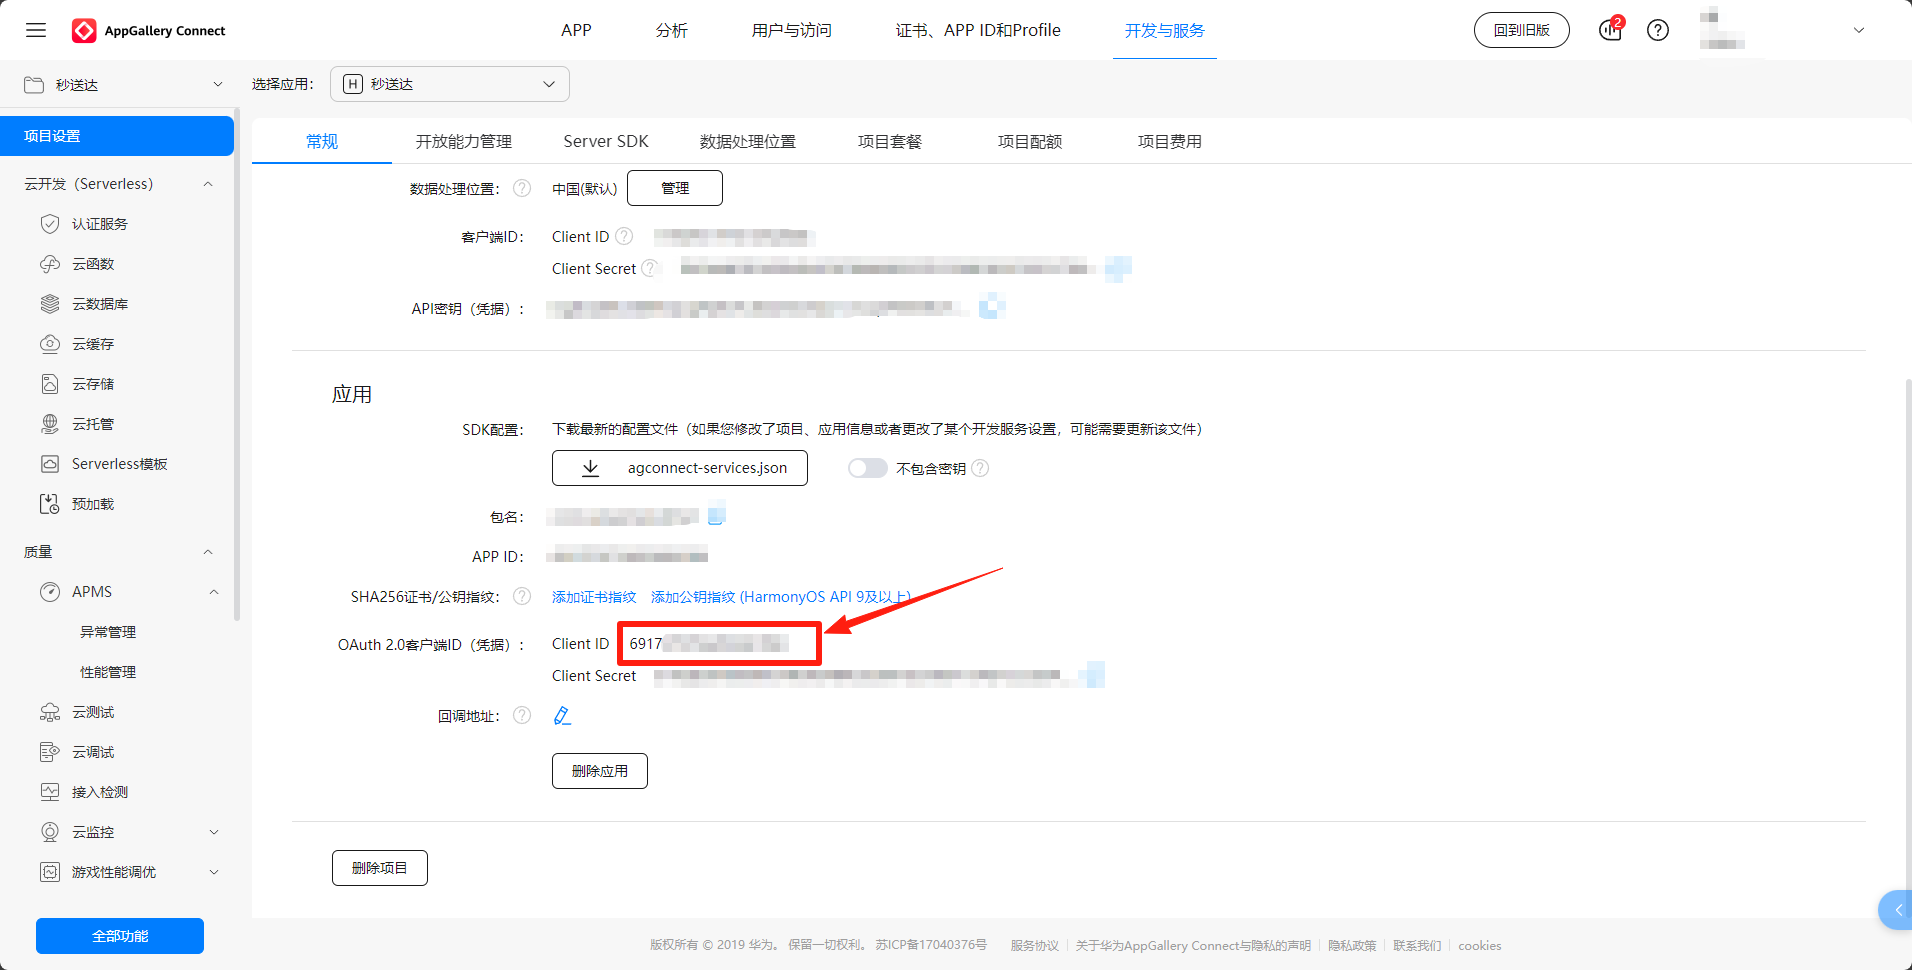Screen dimensions: 1912x970
Task: Click the 管理 button
Action: [675, 188]
